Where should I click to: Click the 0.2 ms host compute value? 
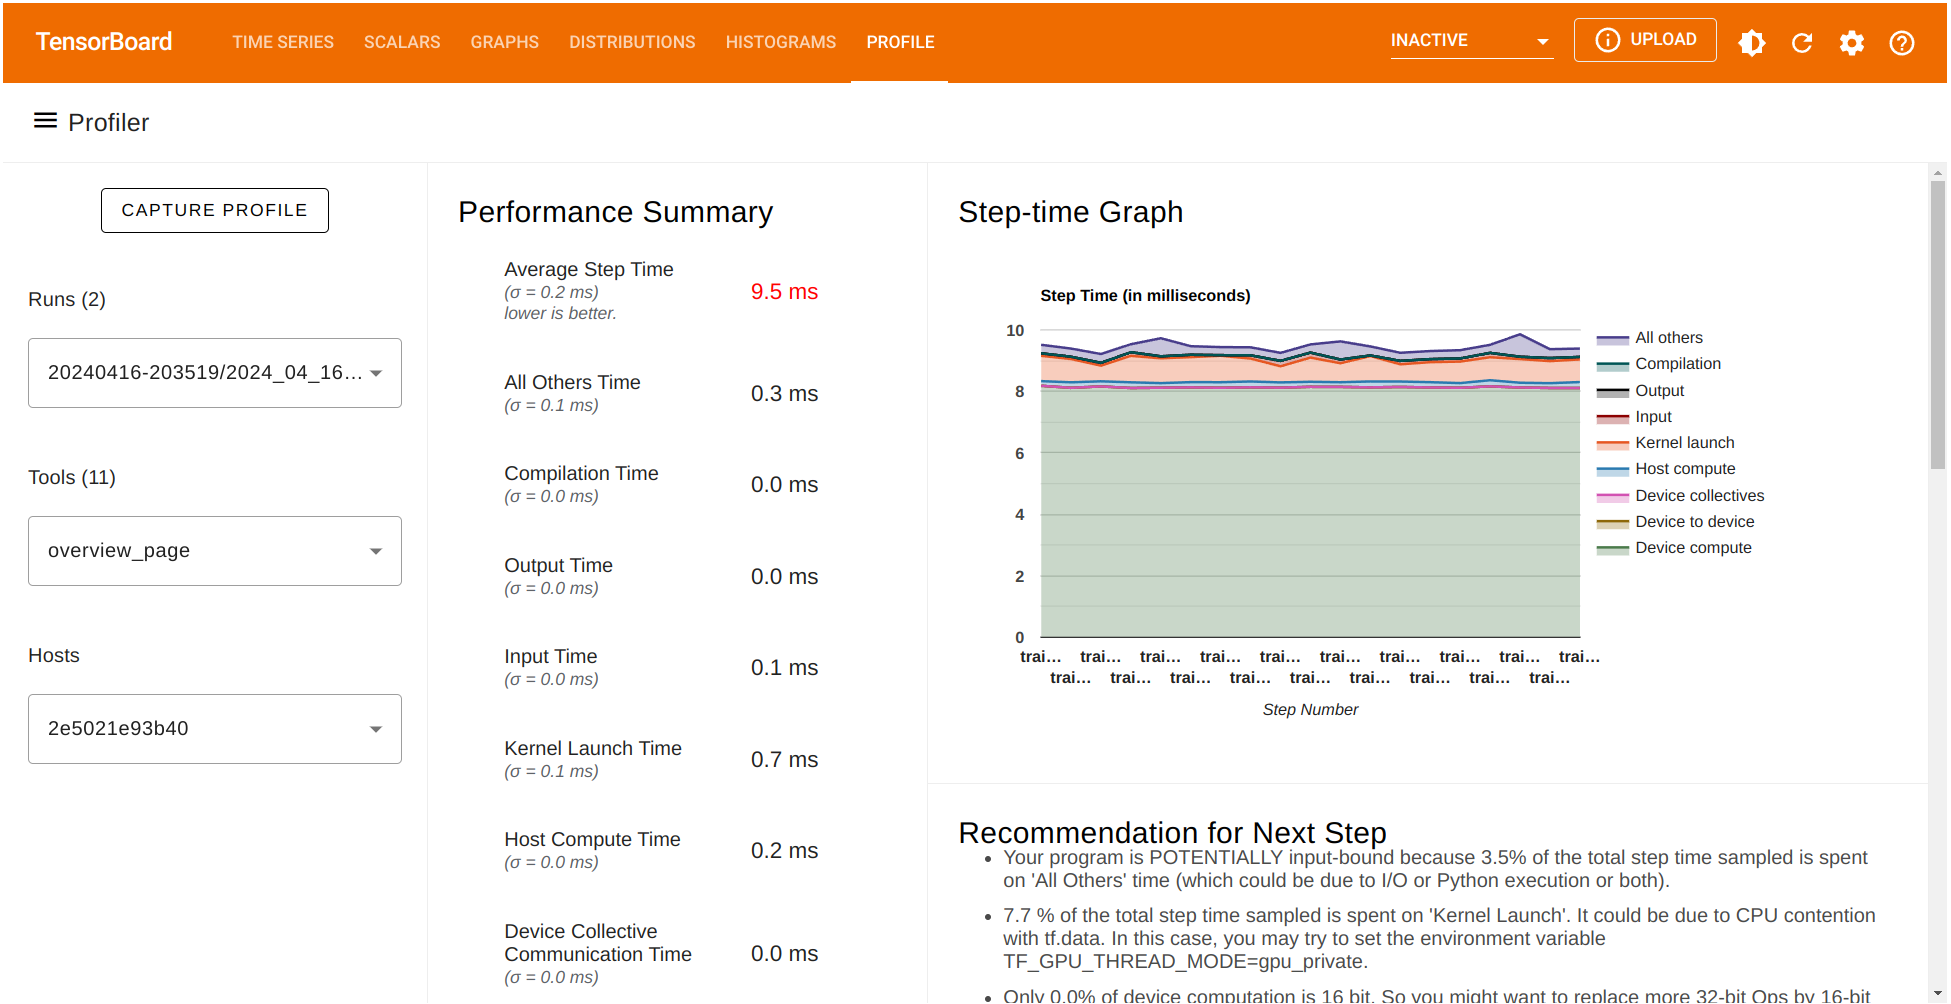point(784,851)
